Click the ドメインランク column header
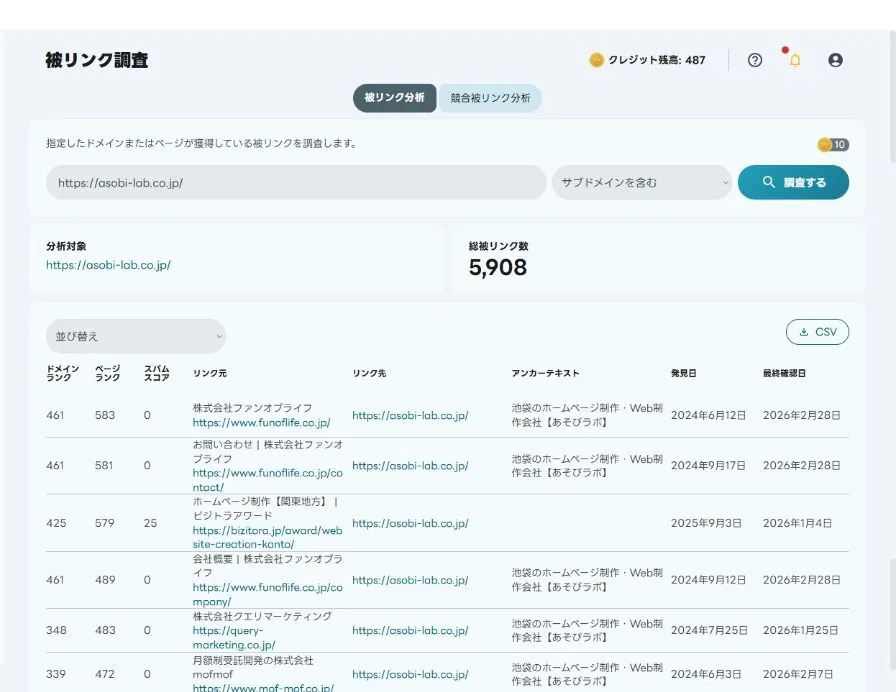The image size is (896, 692). tap(62, 373)
